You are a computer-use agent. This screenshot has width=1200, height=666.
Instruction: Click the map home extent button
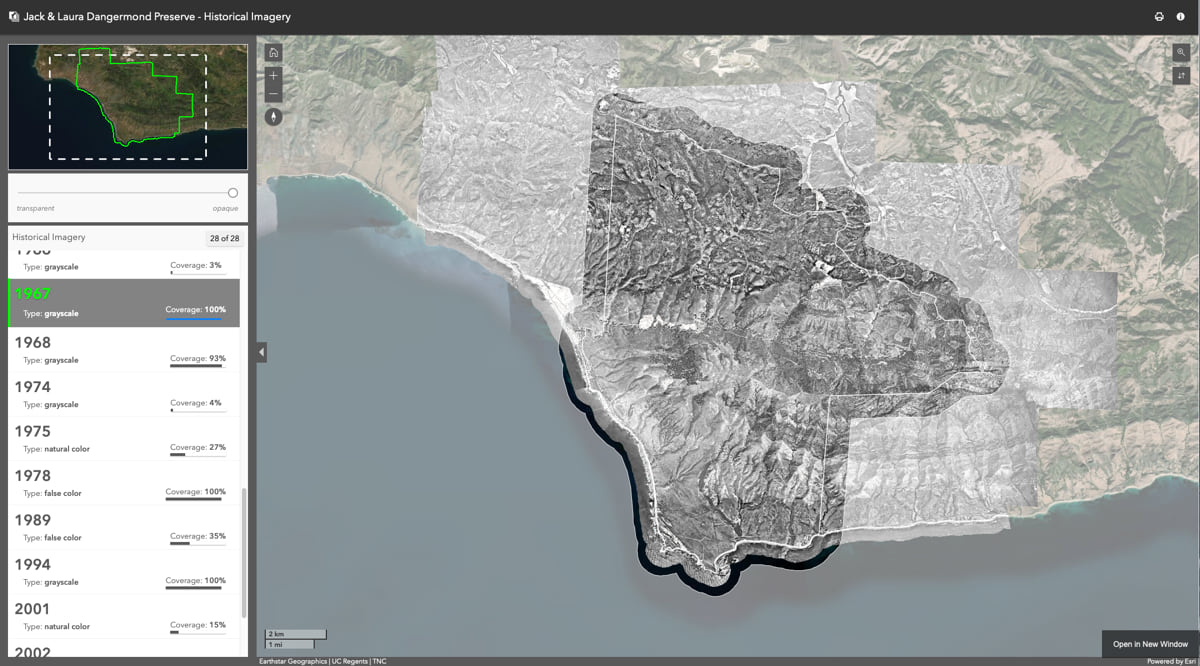point(274,53)
